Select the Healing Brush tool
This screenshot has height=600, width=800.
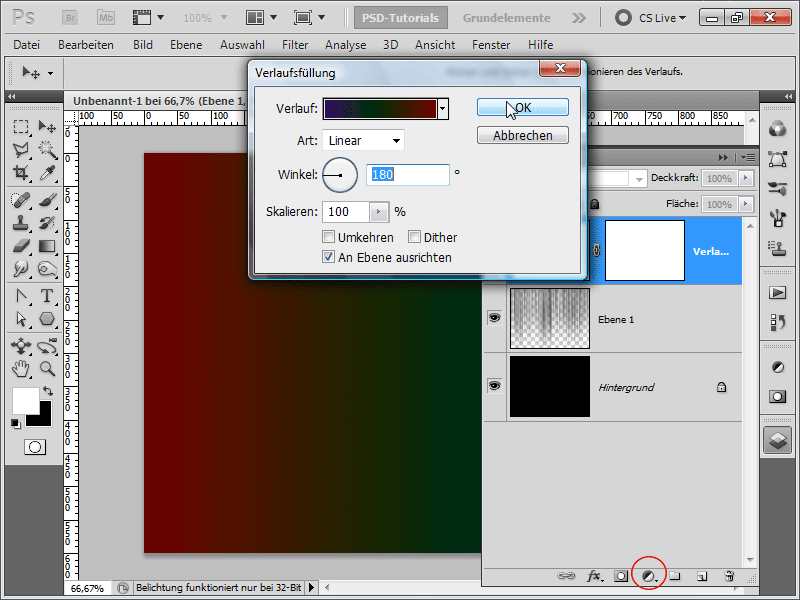[x=20, y=200]
